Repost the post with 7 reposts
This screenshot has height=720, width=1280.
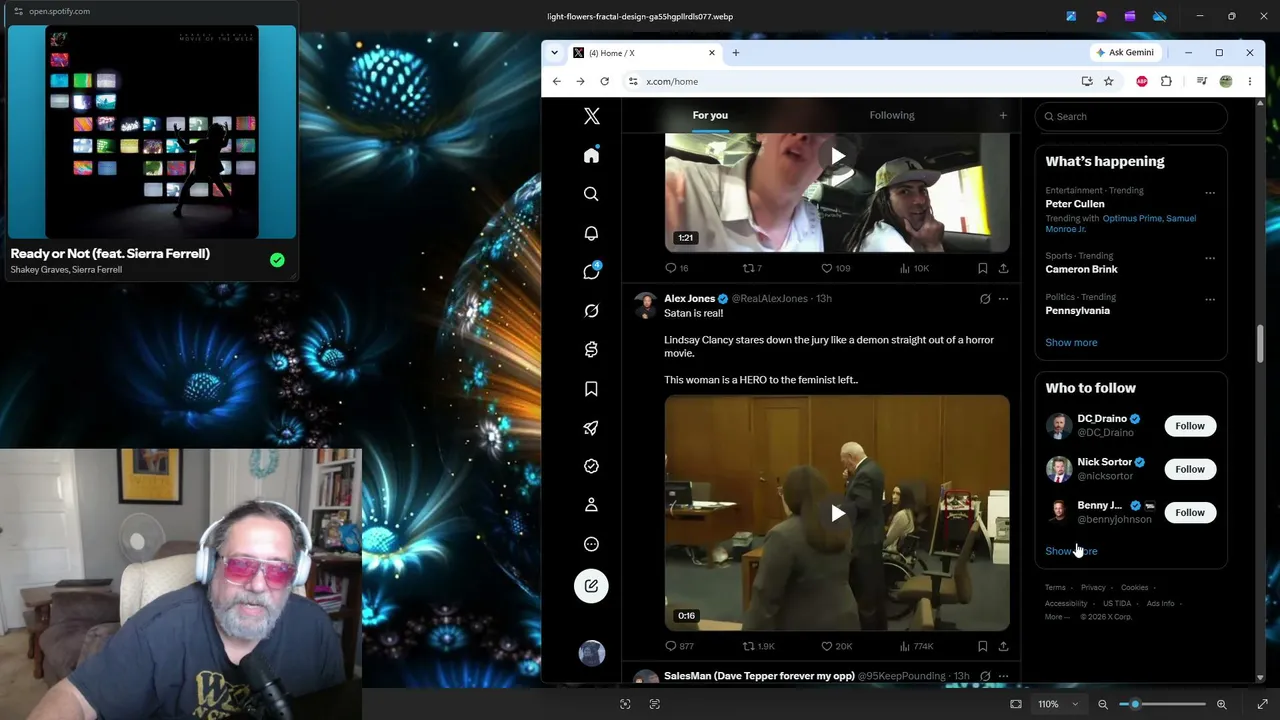tap(752, 268)
